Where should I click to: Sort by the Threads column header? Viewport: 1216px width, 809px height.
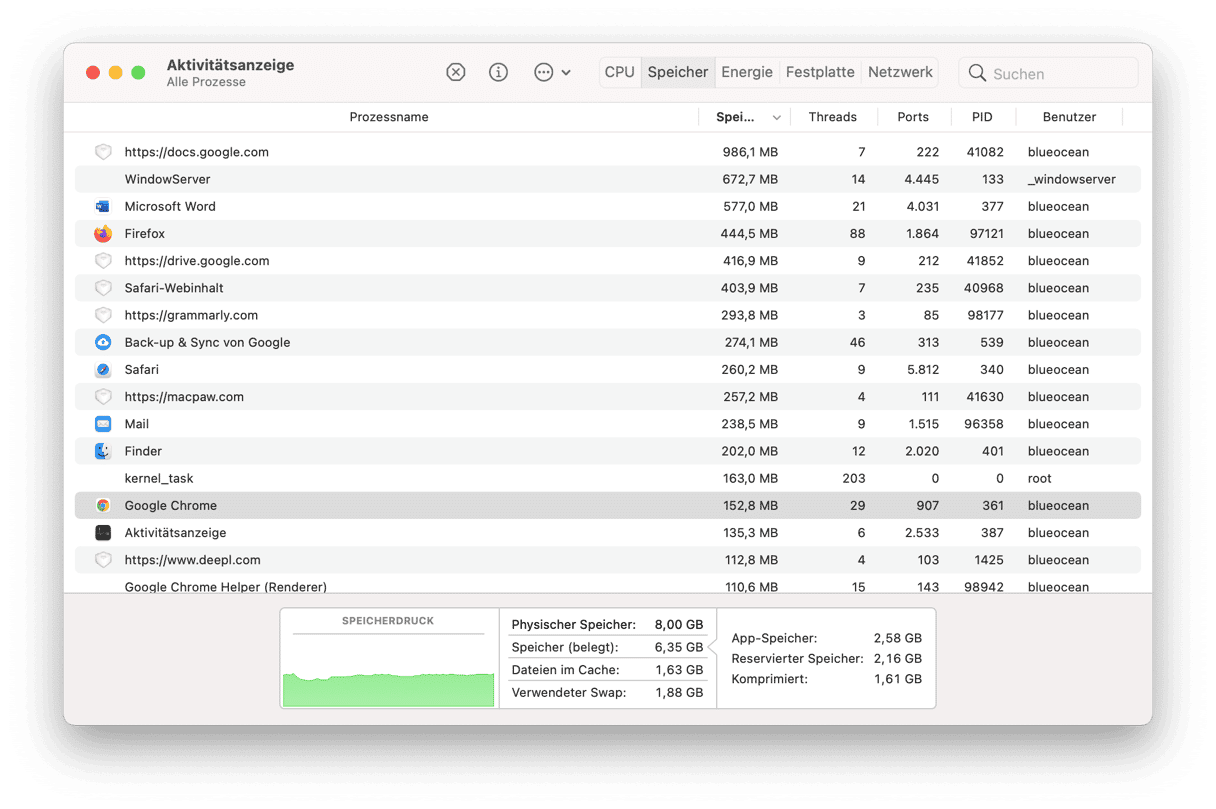[x=833, y=117]
